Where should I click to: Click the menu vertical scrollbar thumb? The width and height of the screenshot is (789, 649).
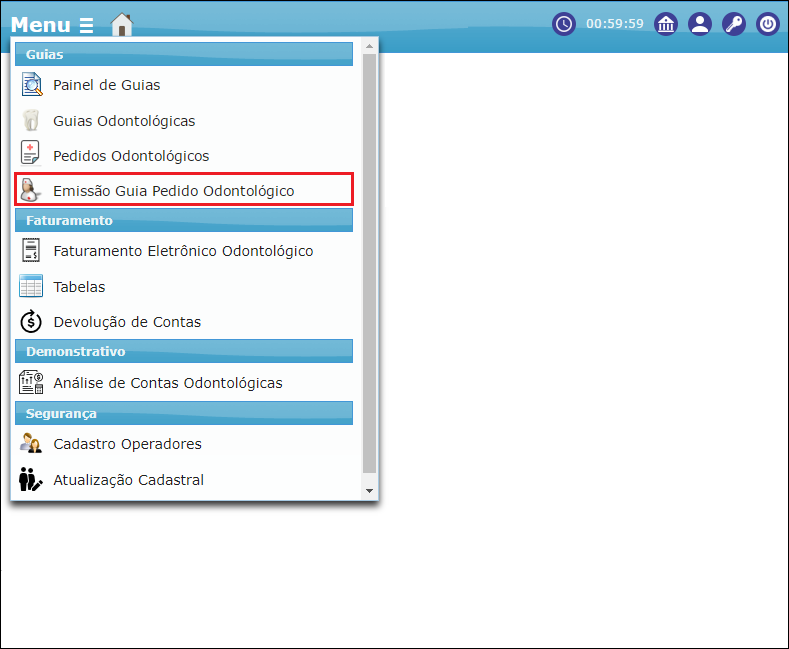click(x=369, y=263)
